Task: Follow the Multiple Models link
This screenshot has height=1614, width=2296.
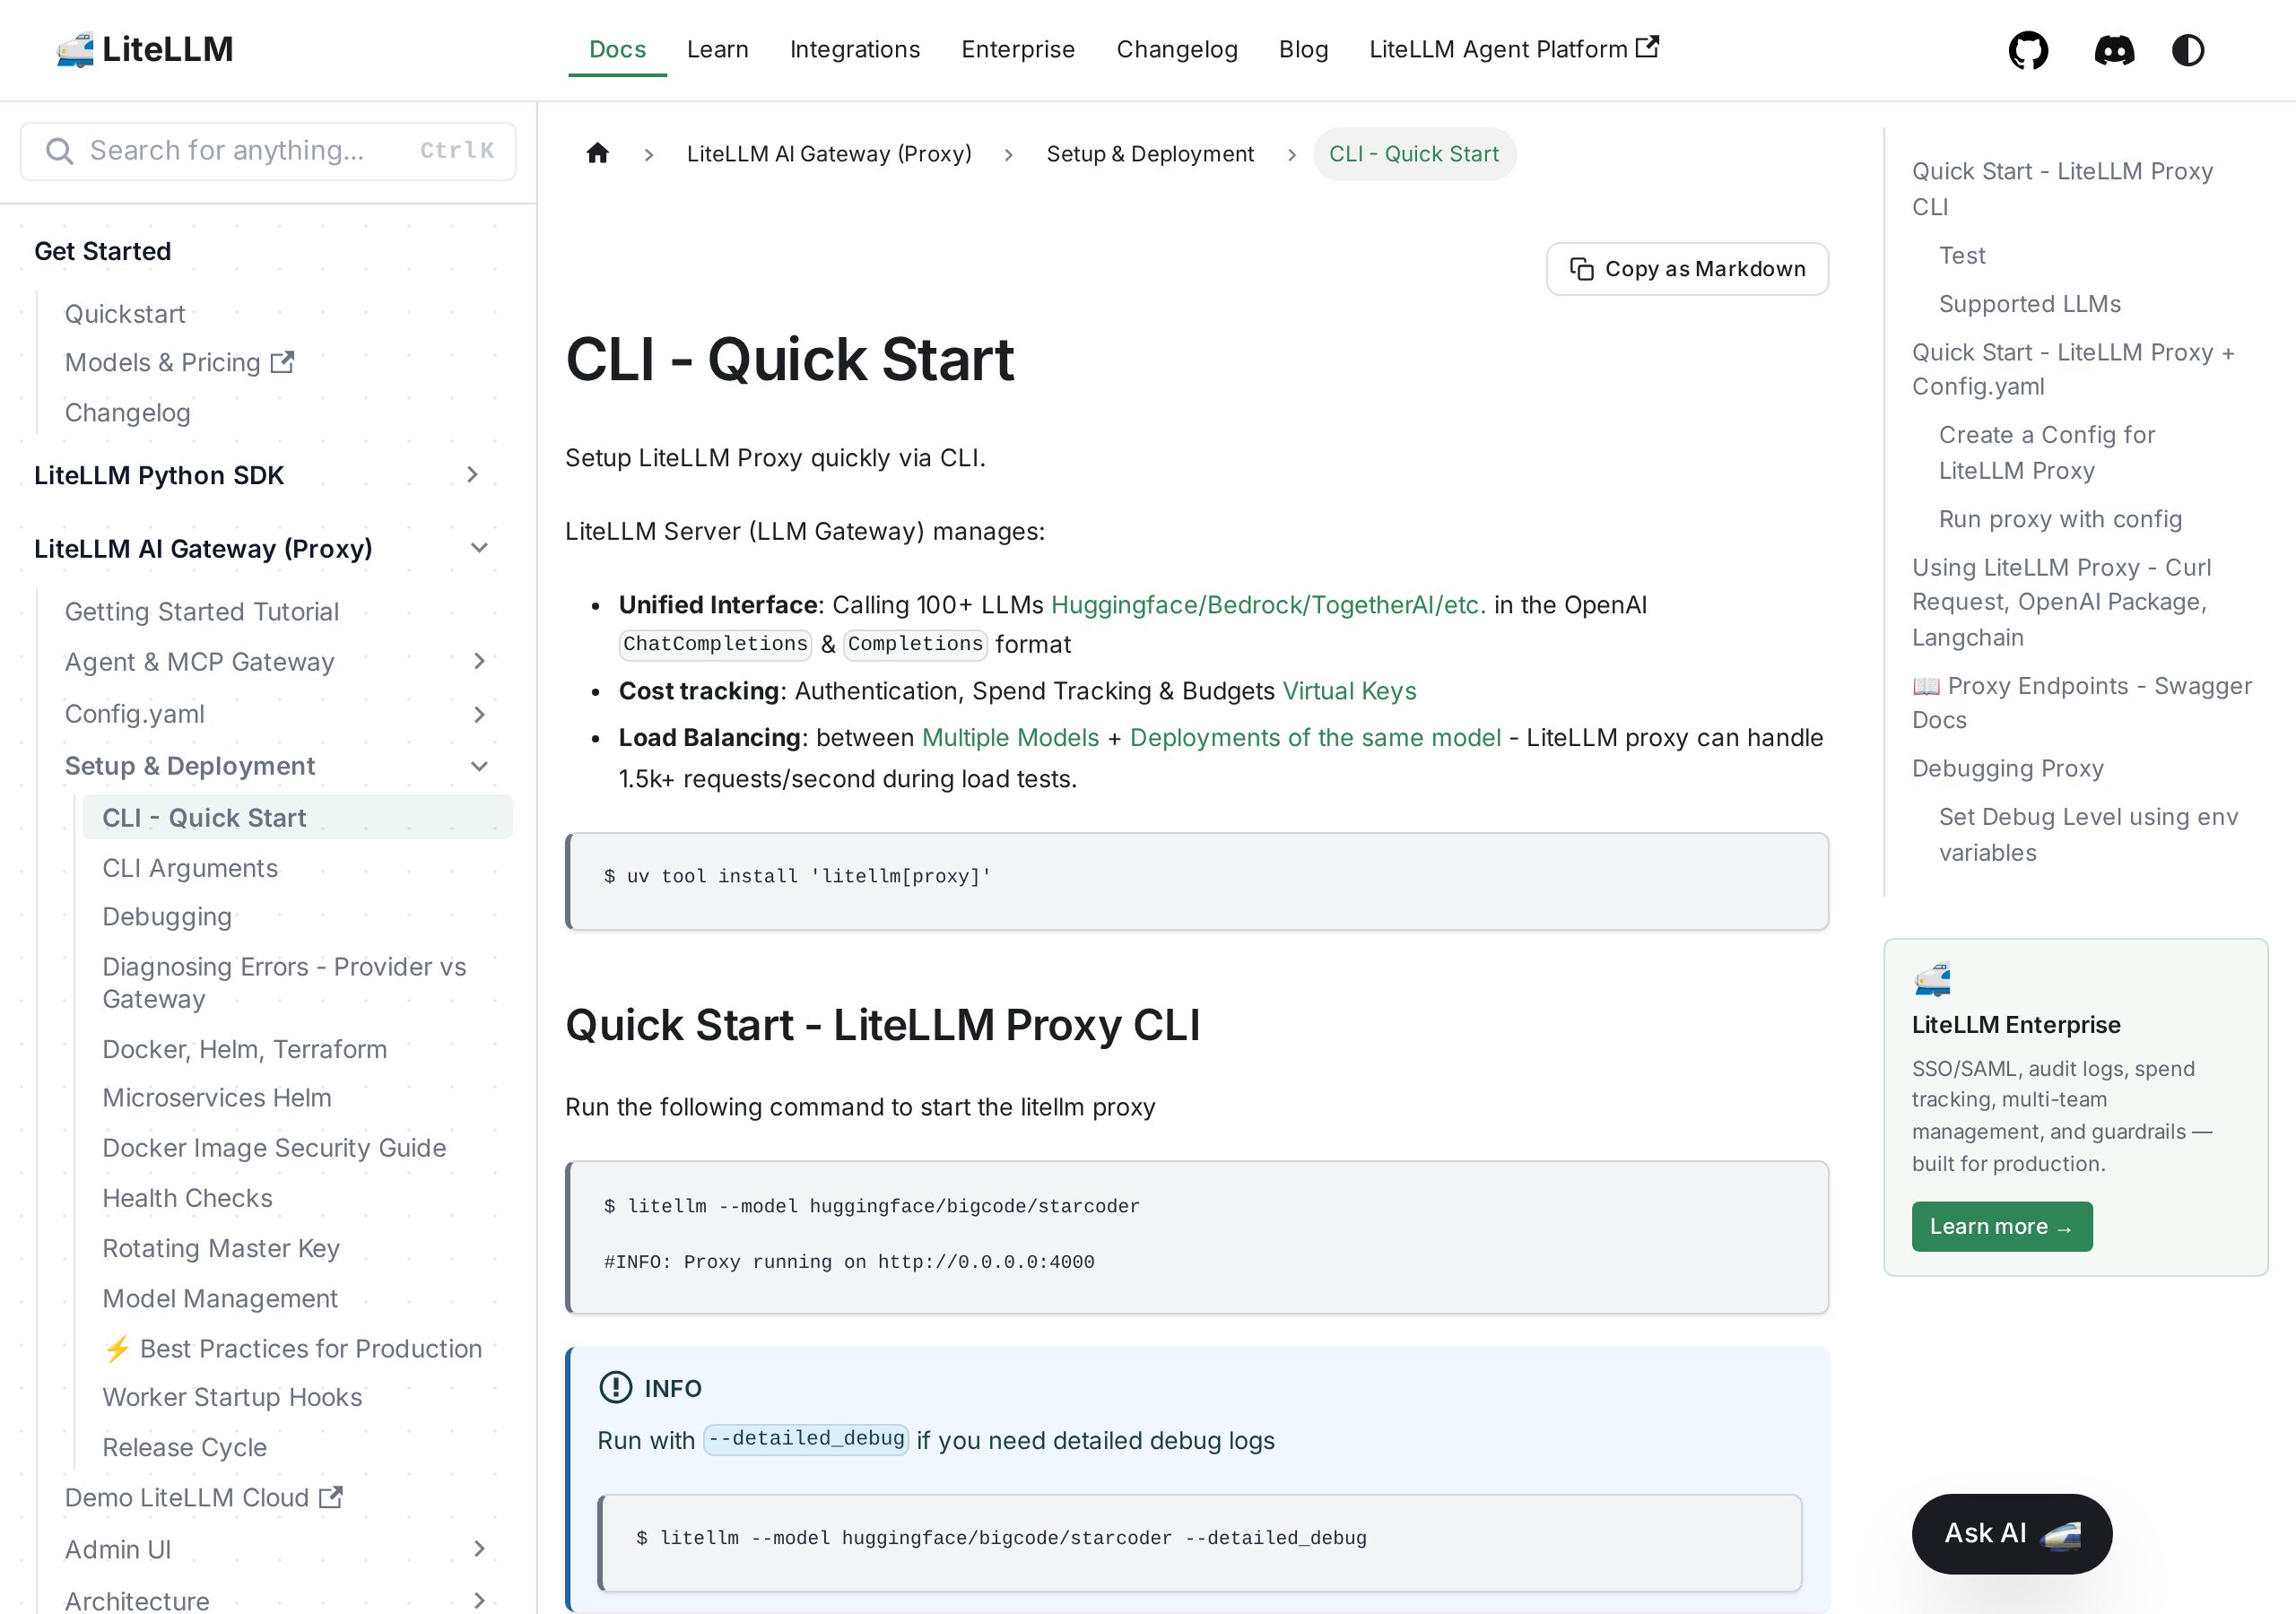Action: [1010, 737]
